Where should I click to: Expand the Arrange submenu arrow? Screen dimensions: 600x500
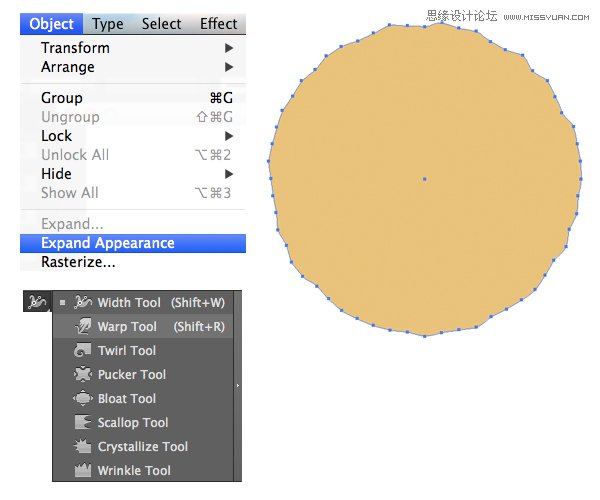(x=229, y=67)
